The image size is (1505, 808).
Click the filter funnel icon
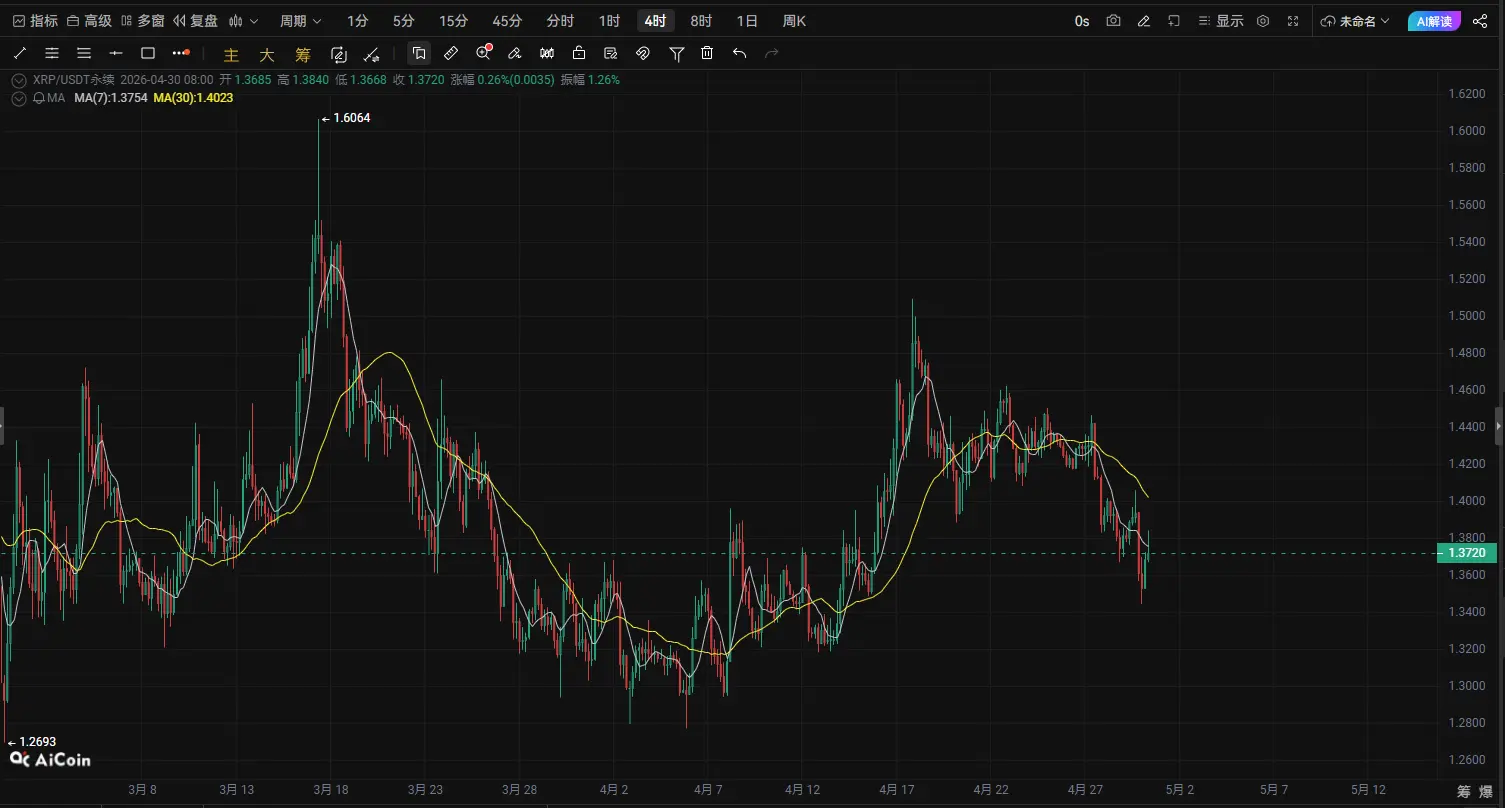pyautogui.click(x=676, y=53)
